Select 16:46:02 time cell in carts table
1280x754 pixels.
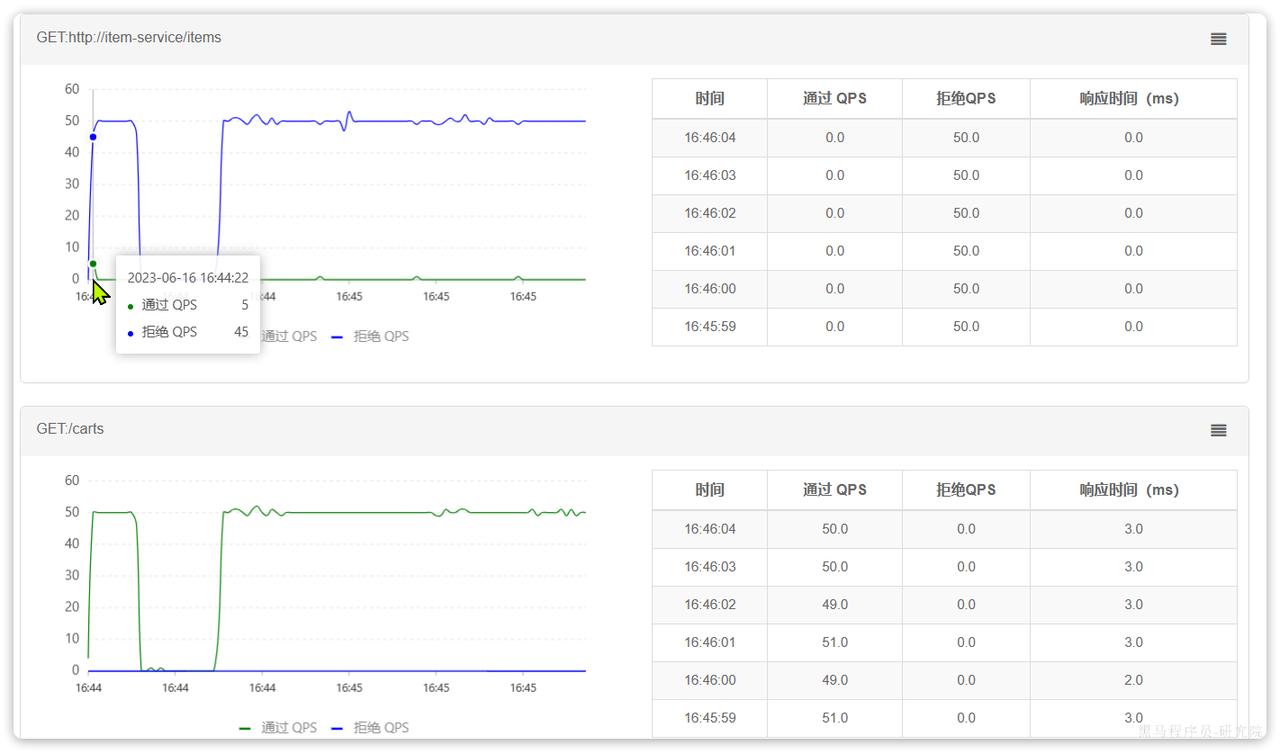tap(710, 605)
